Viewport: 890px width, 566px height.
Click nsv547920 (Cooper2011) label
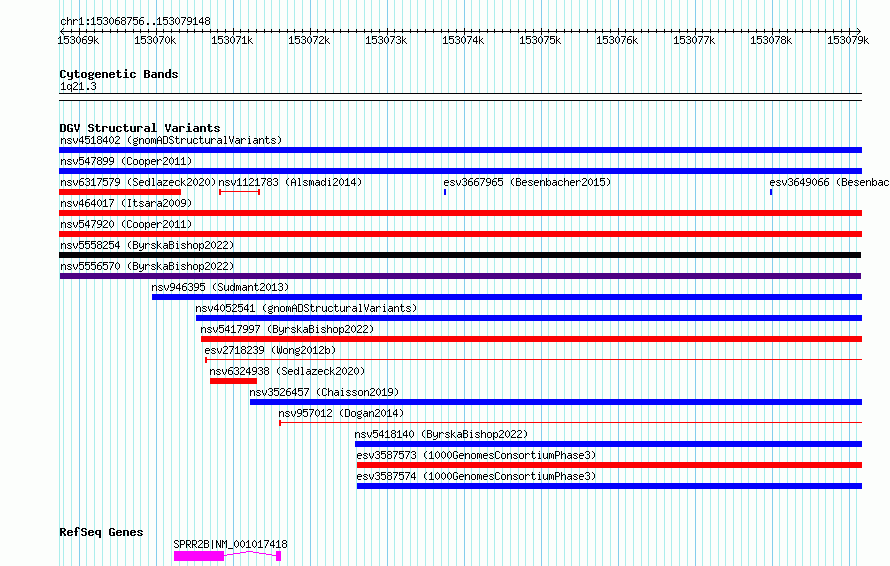[126, 224]
